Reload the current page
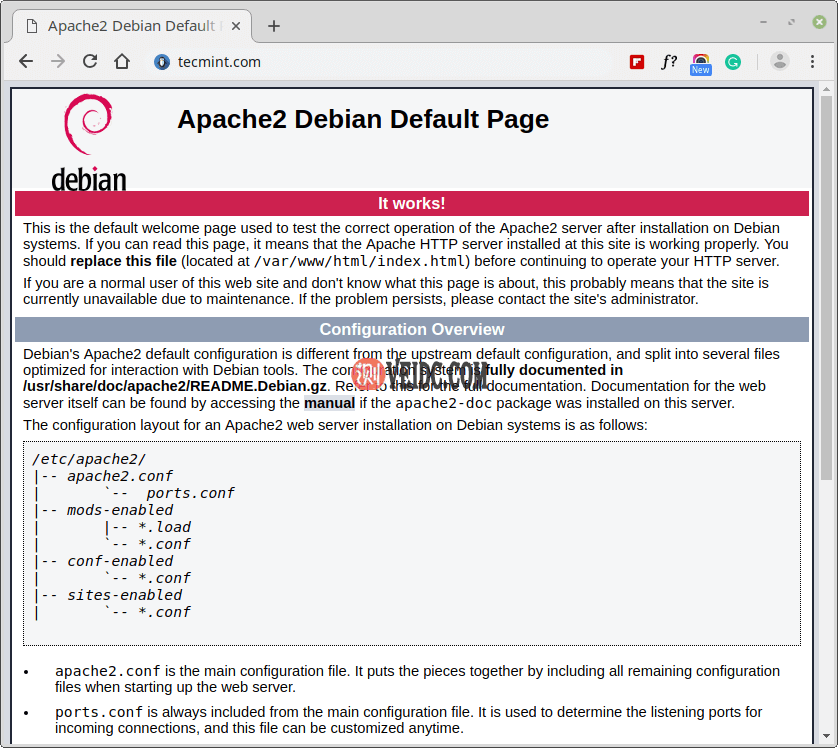The height and width of the screenshot is (748, 838). pyautogui.click(x=90, y=61)
